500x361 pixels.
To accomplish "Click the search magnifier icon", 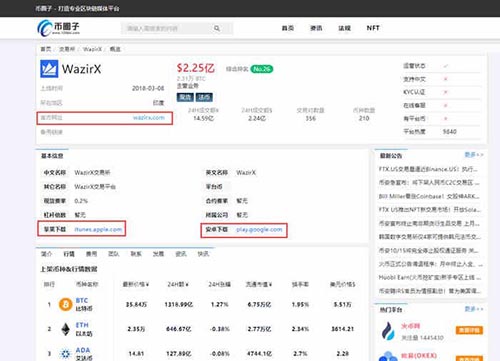I will click(x=217, y=28).
